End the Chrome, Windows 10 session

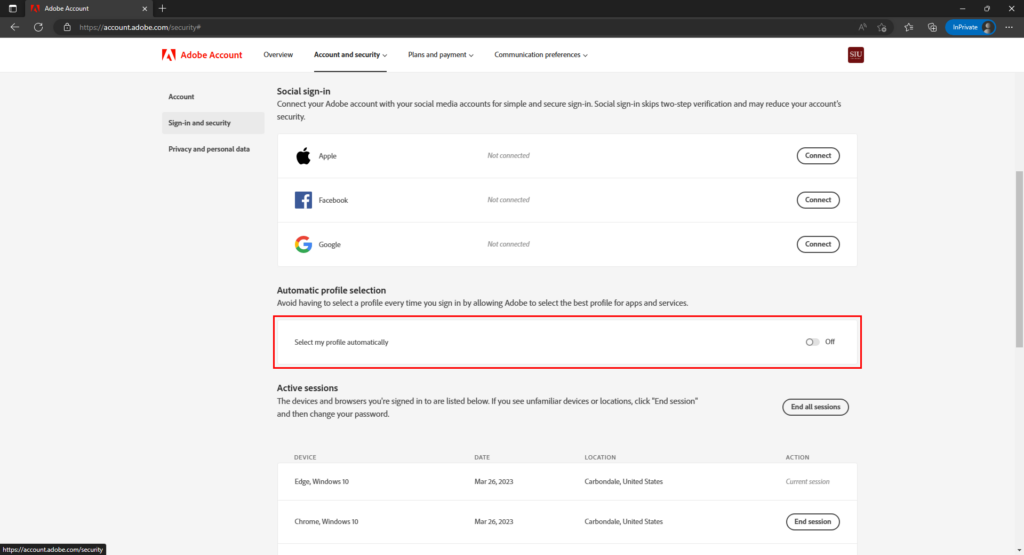click(812, 522)
